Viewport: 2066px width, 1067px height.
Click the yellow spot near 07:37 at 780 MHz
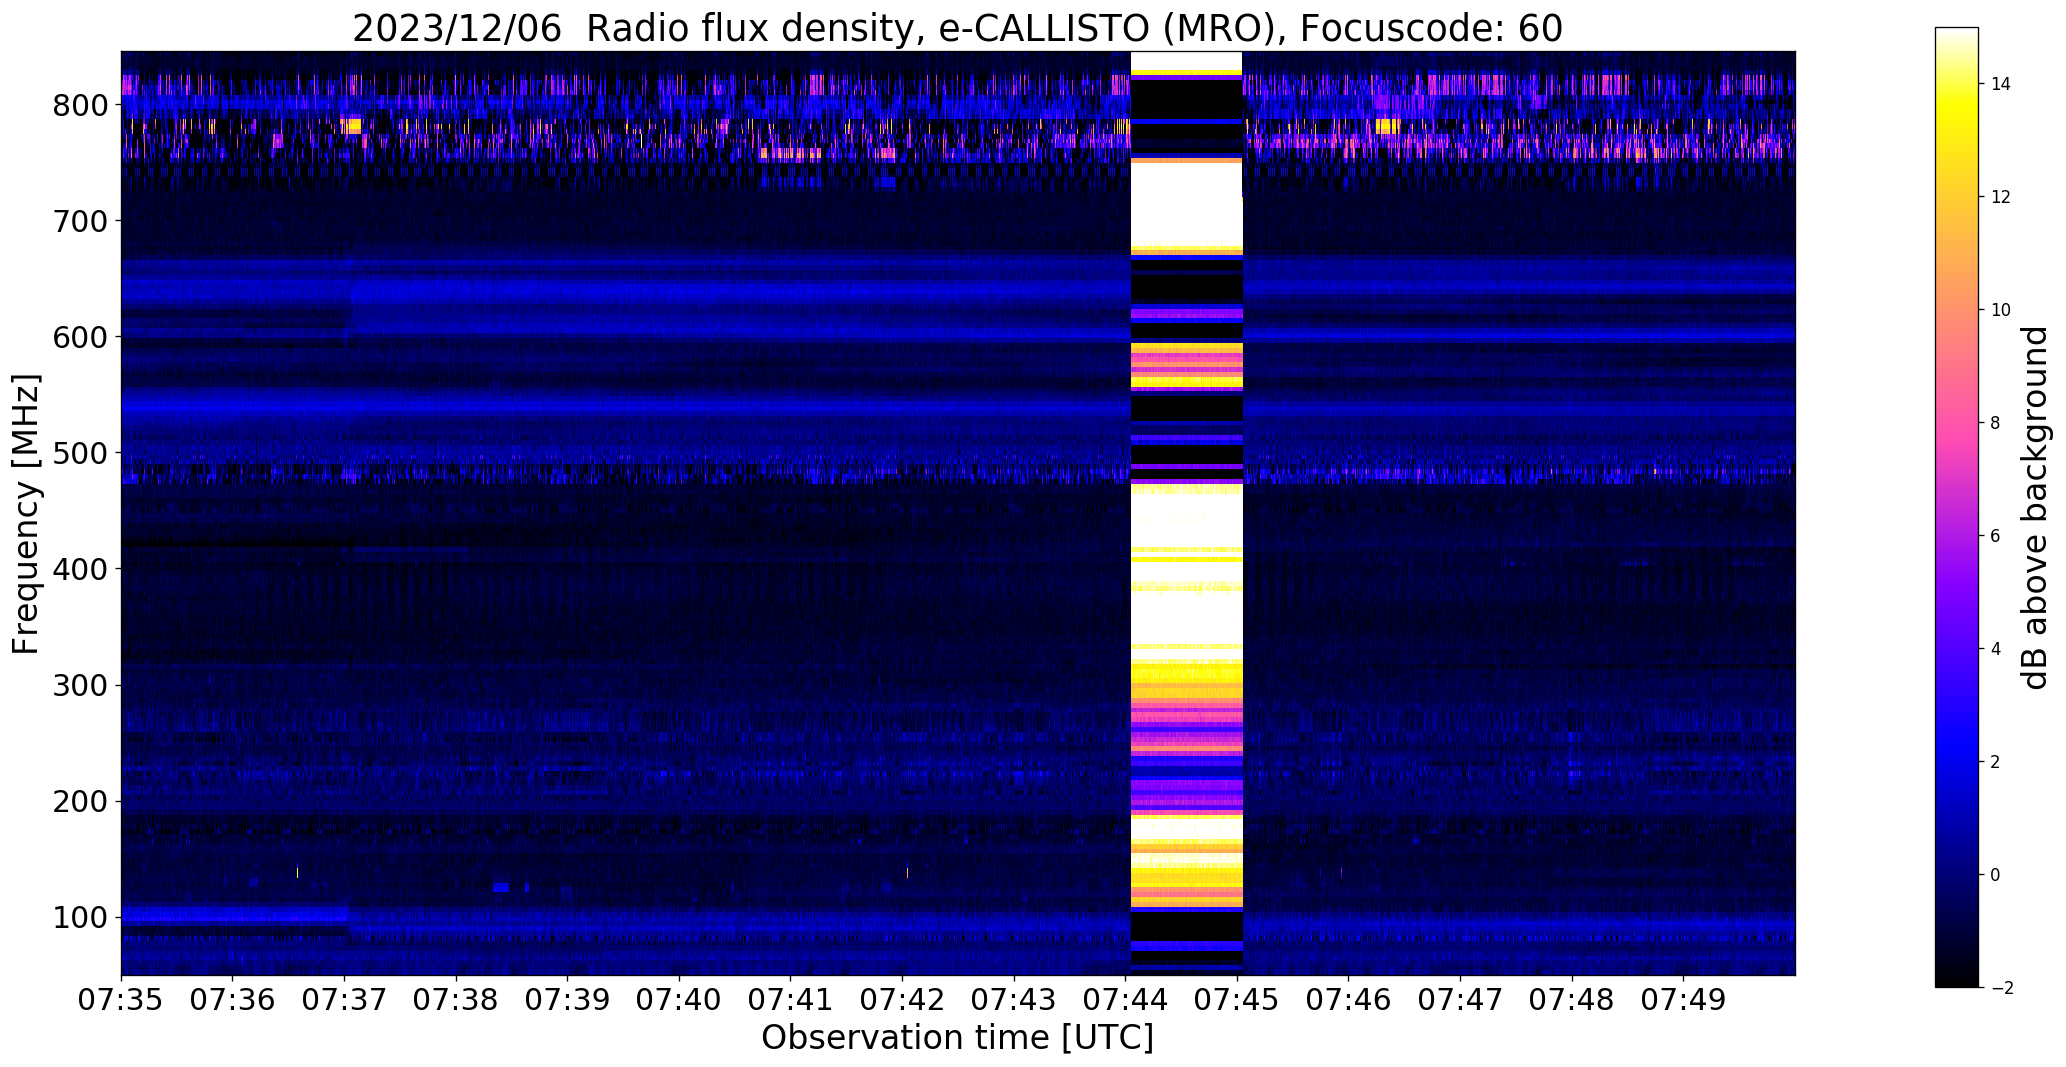point(350,126)
